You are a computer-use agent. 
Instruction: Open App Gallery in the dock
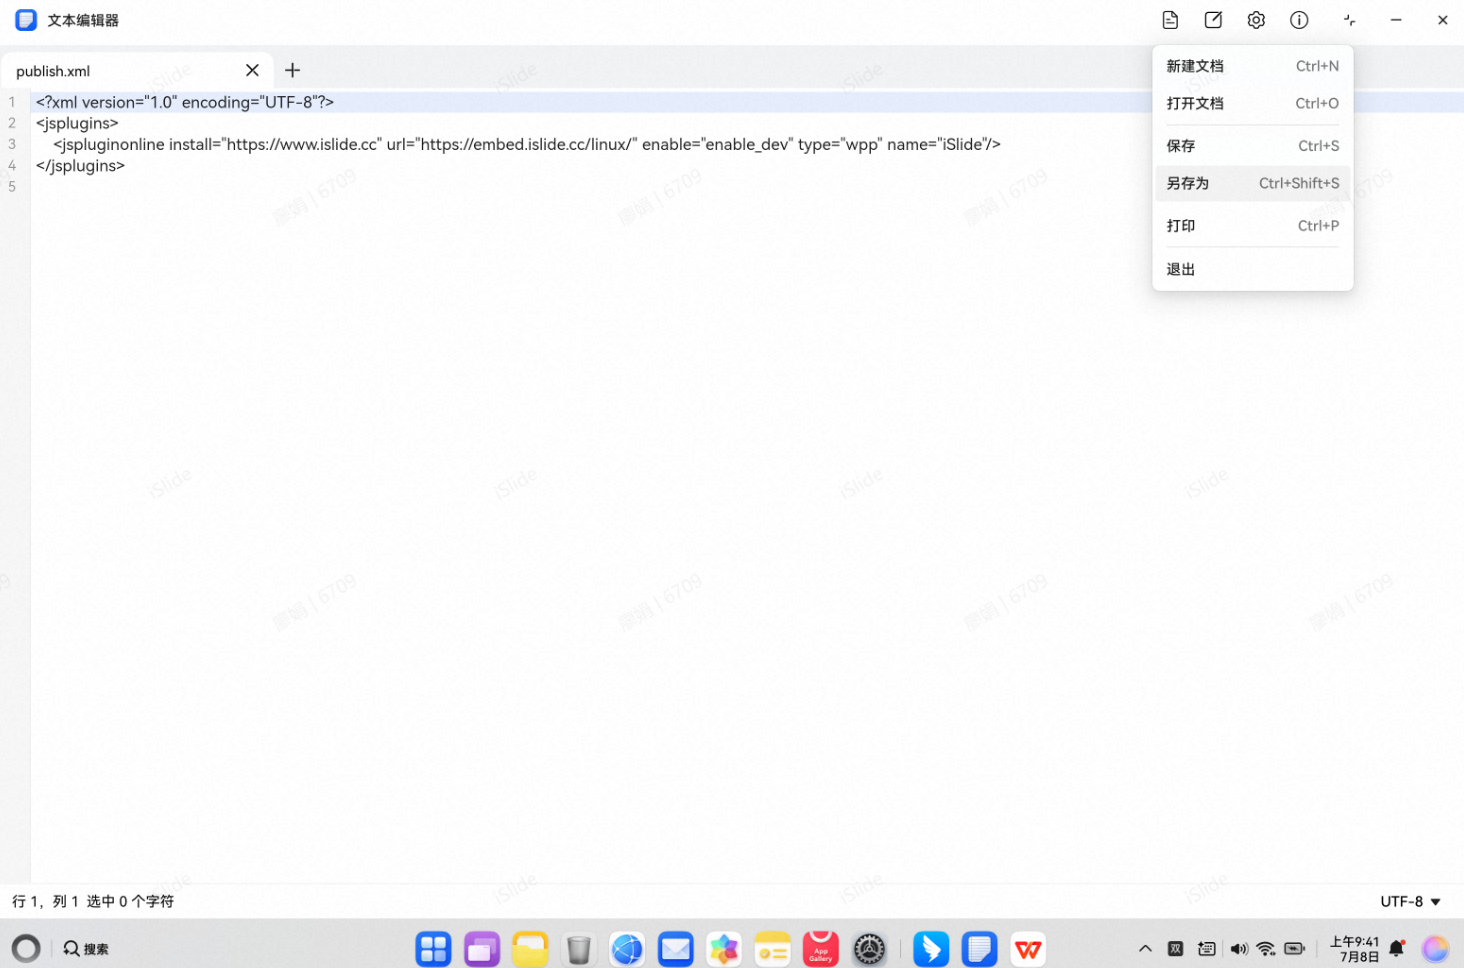[820, 949]
